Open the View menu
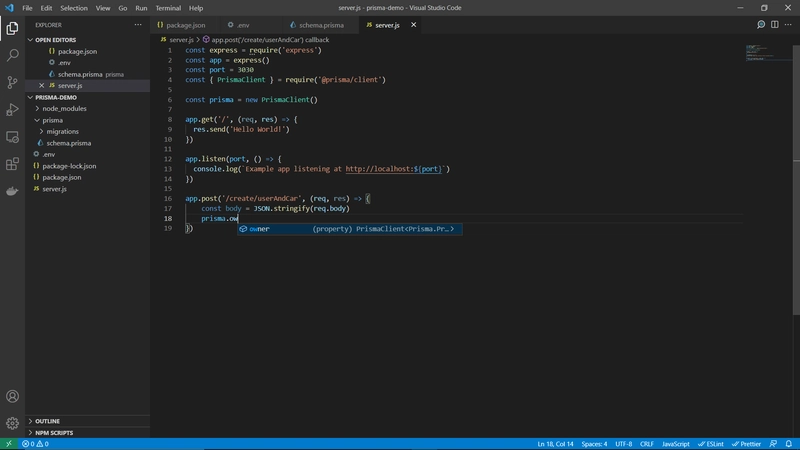 pyautogui.click(x=103, y=8)
